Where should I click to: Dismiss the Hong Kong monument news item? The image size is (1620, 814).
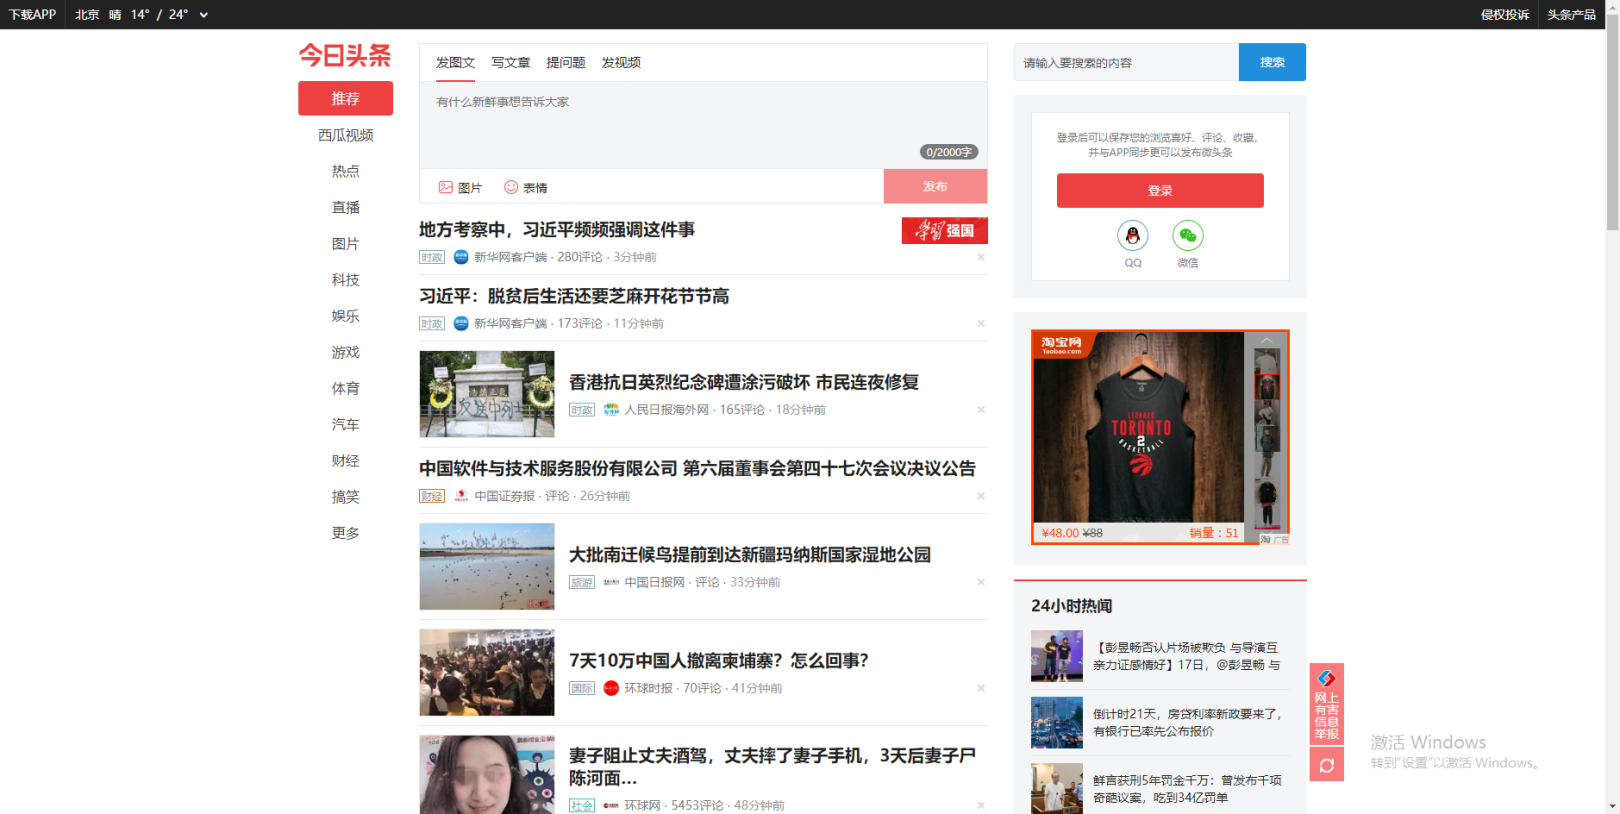[981, 410]
